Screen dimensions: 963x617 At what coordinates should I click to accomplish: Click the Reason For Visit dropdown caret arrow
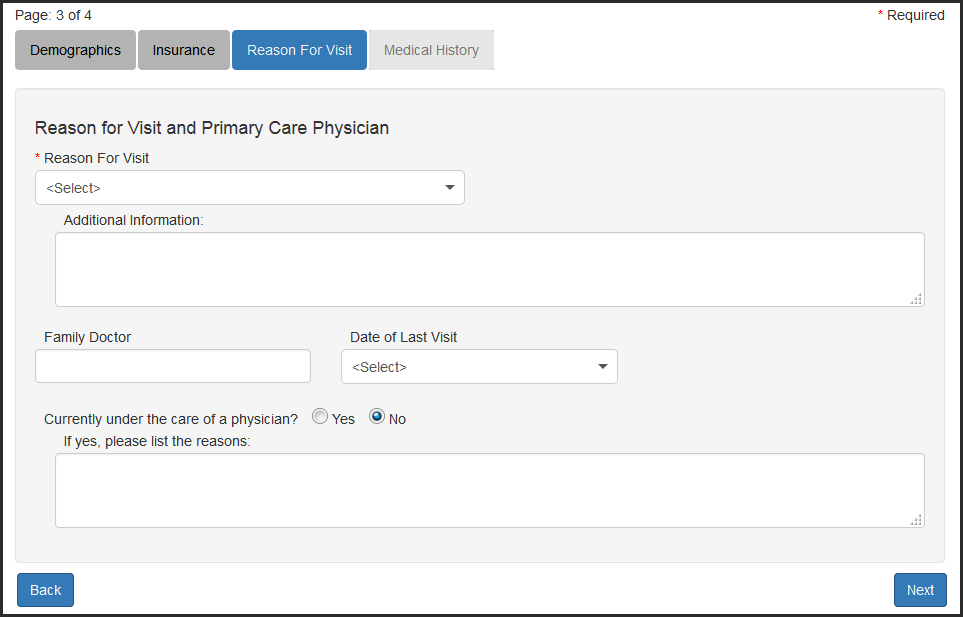450,187
